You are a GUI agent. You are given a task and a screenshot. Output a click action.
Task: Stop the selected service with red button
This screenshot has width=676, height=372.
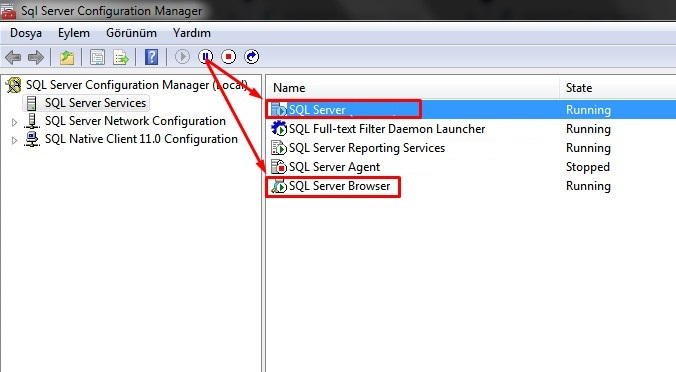(228, 56)
